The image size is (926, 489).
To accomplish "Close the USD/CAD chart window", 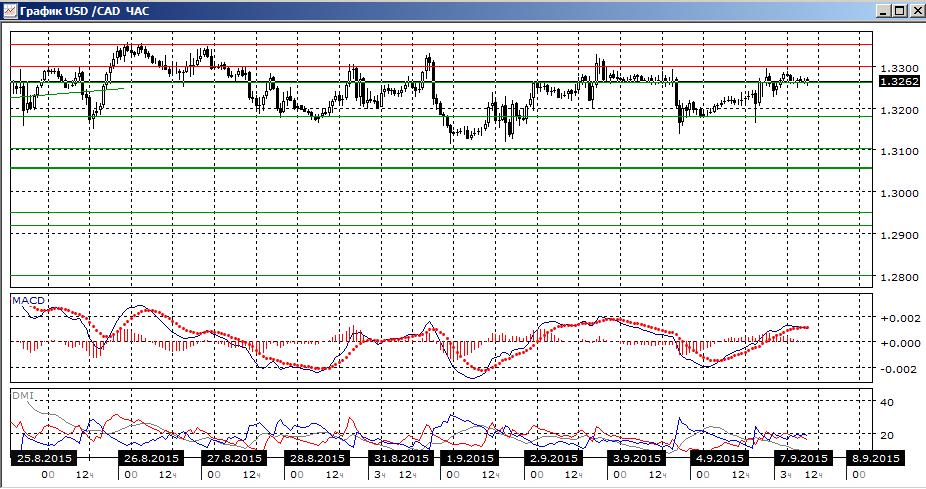I will tap(915, 10).
